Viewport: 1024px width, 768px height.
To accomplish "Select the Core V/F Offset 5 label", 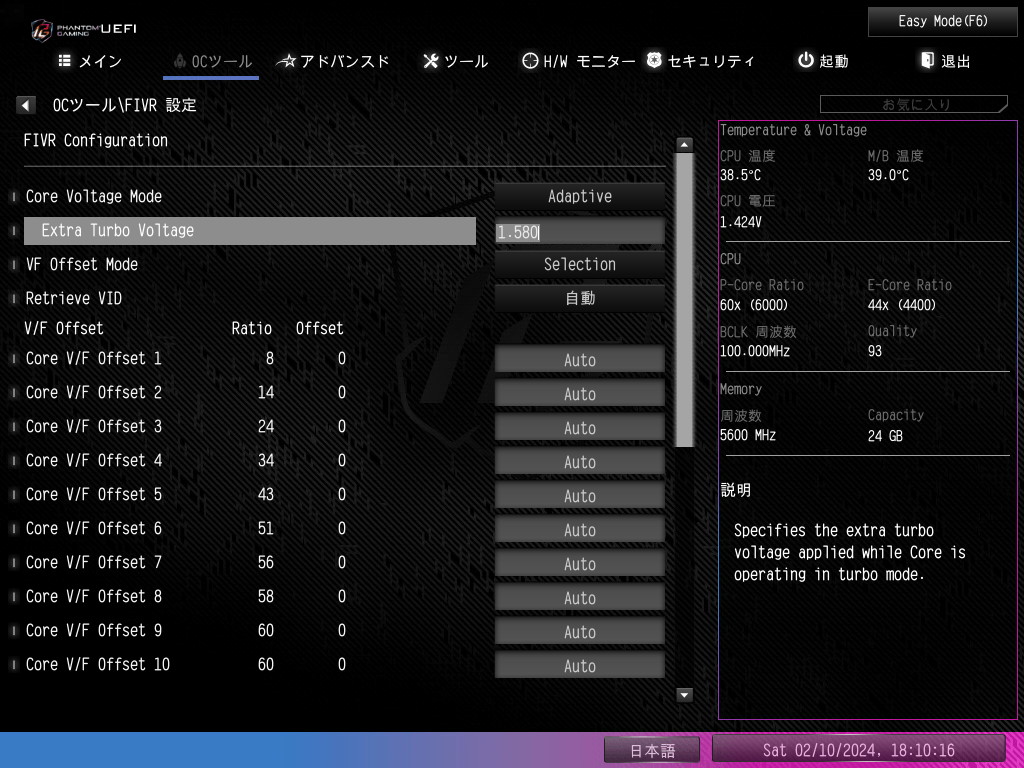I will tap(93, 494).
